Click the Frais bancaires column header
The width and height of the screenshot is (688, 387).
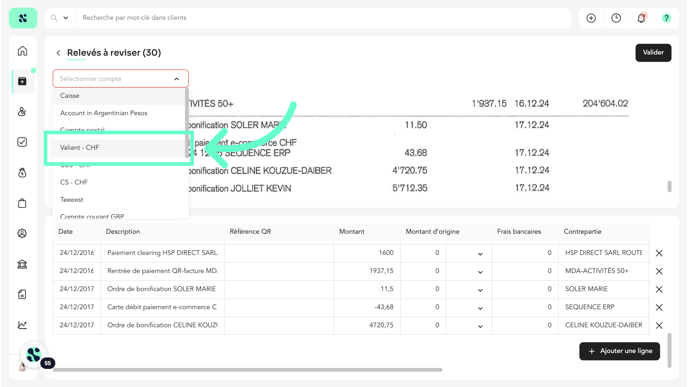pyautogui.click(x=519, y=231)
